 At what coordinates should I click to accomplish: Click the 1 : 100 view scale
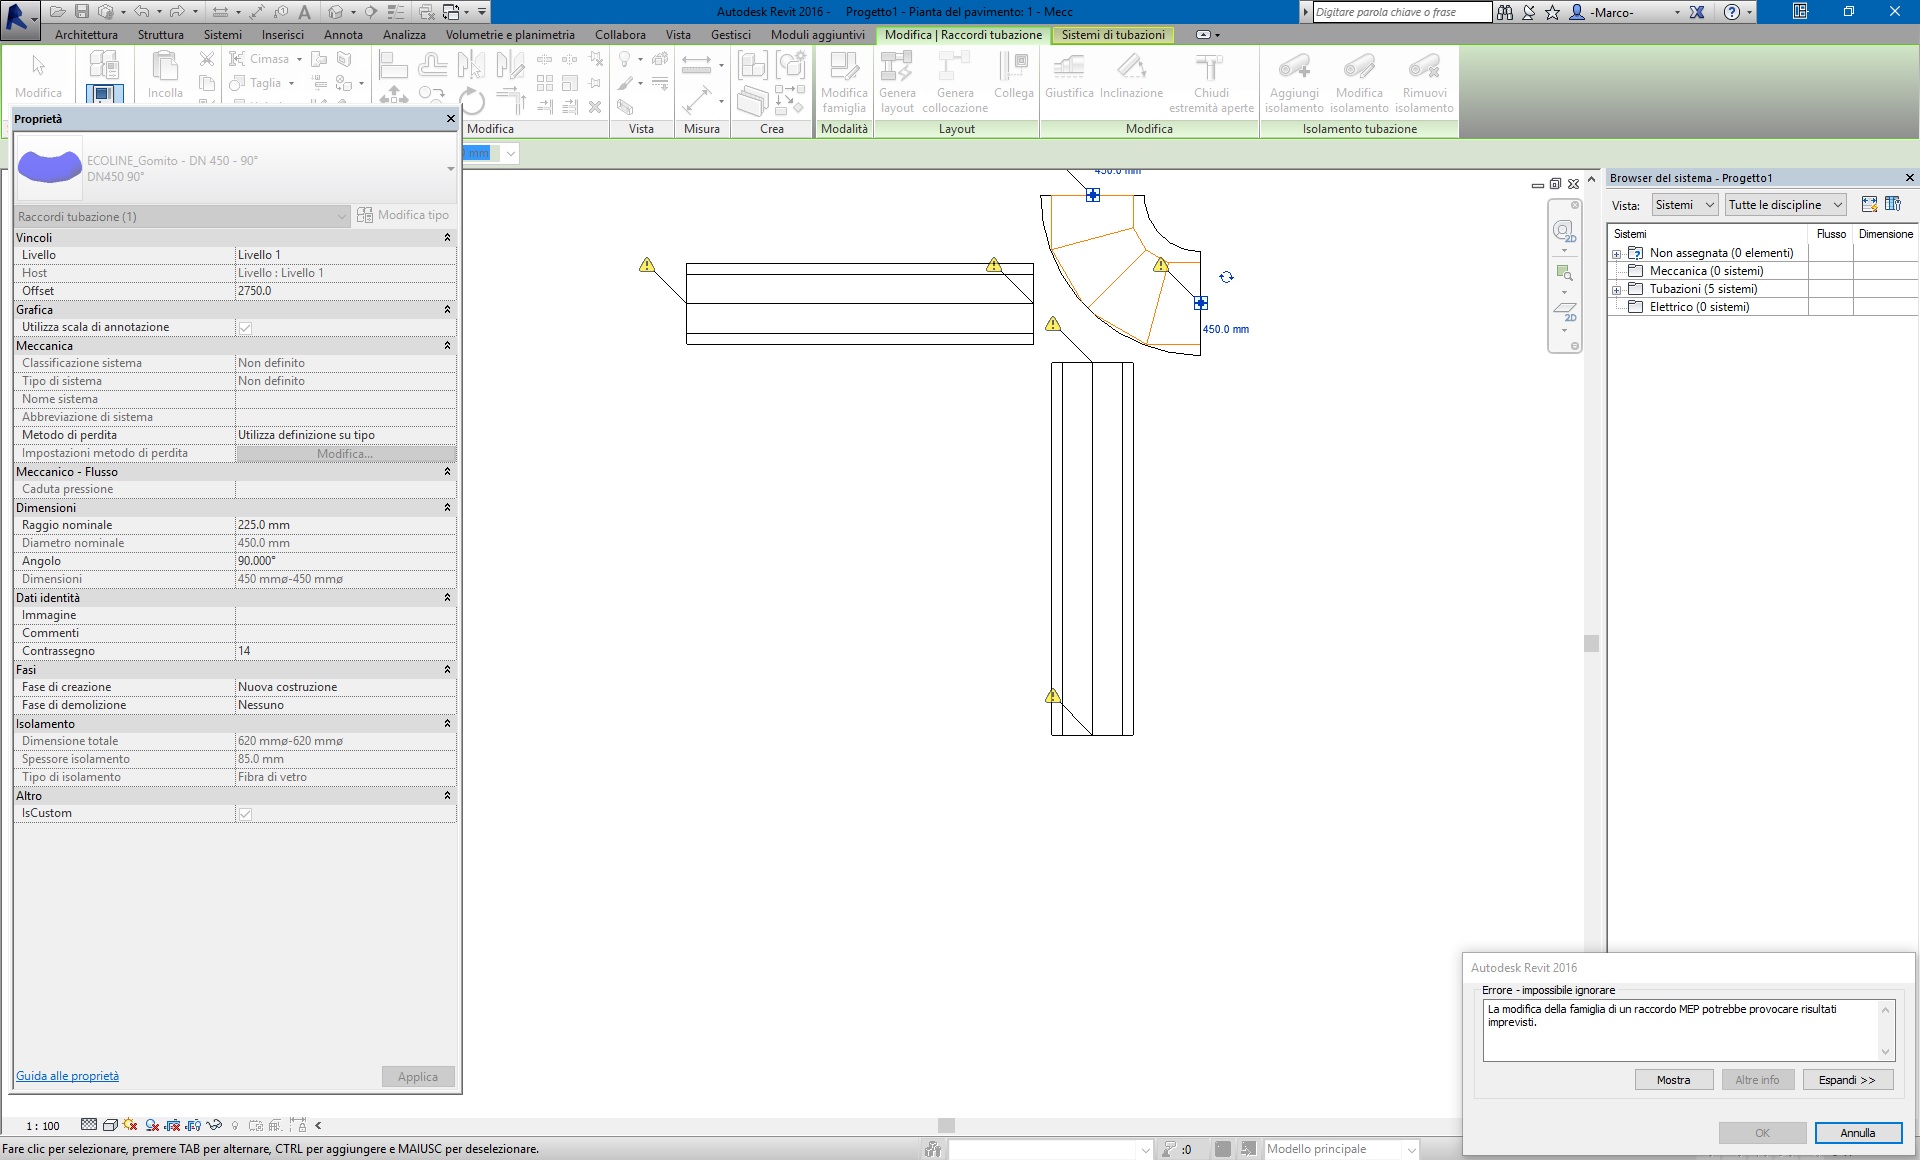coord(43,1126)
